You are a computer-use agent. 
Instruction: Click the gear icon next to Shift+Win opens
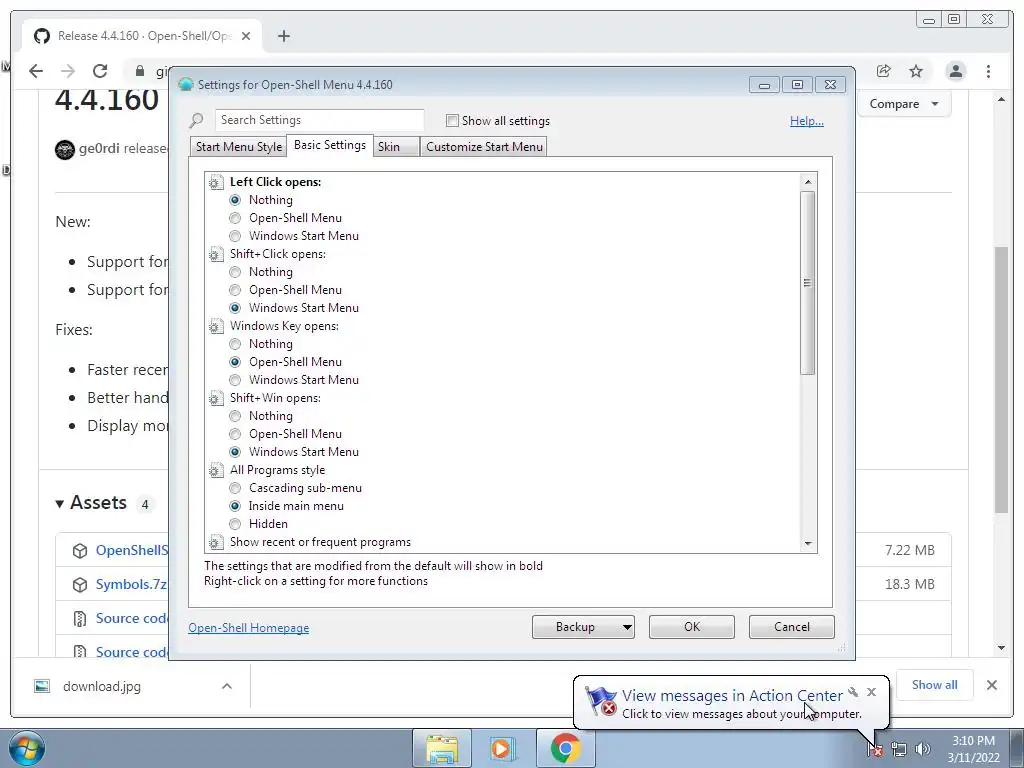pyautogui.click(x=216, y=398)
